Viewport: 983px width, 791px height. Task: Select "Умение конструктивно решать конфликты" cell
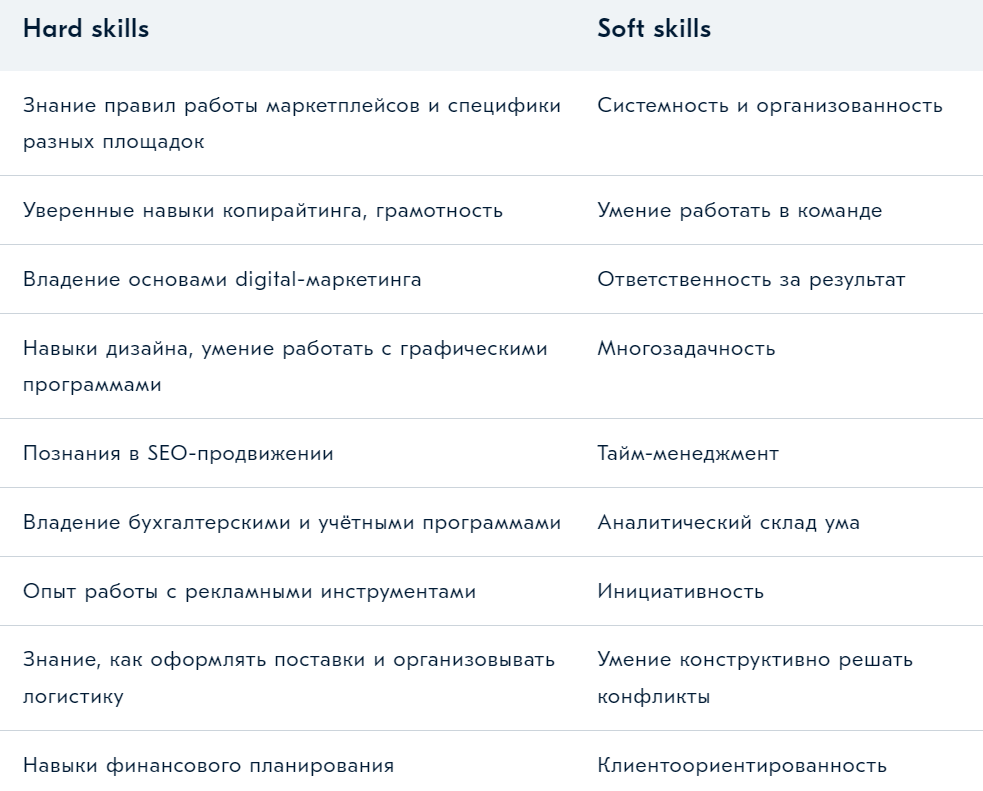click(755, 678)
